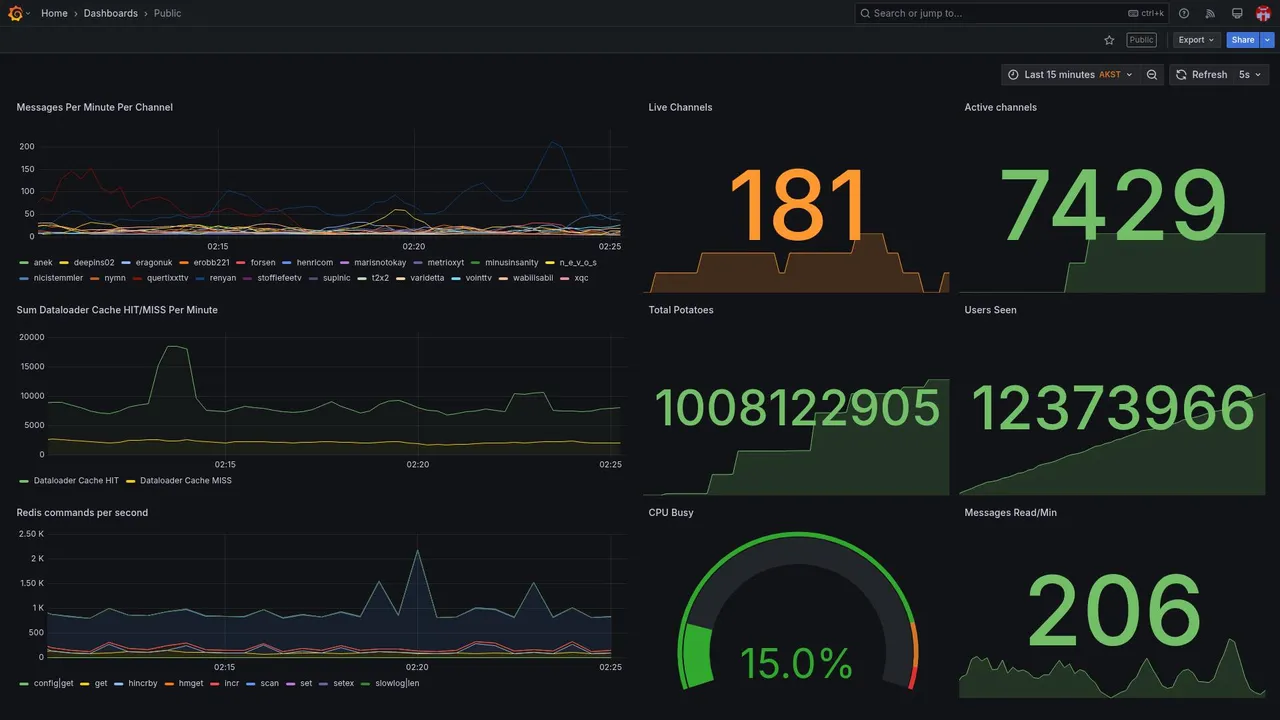Screen dimensions: 1280x720
Task: Click the Refresh dashboard button
Action: [1200, 75]
